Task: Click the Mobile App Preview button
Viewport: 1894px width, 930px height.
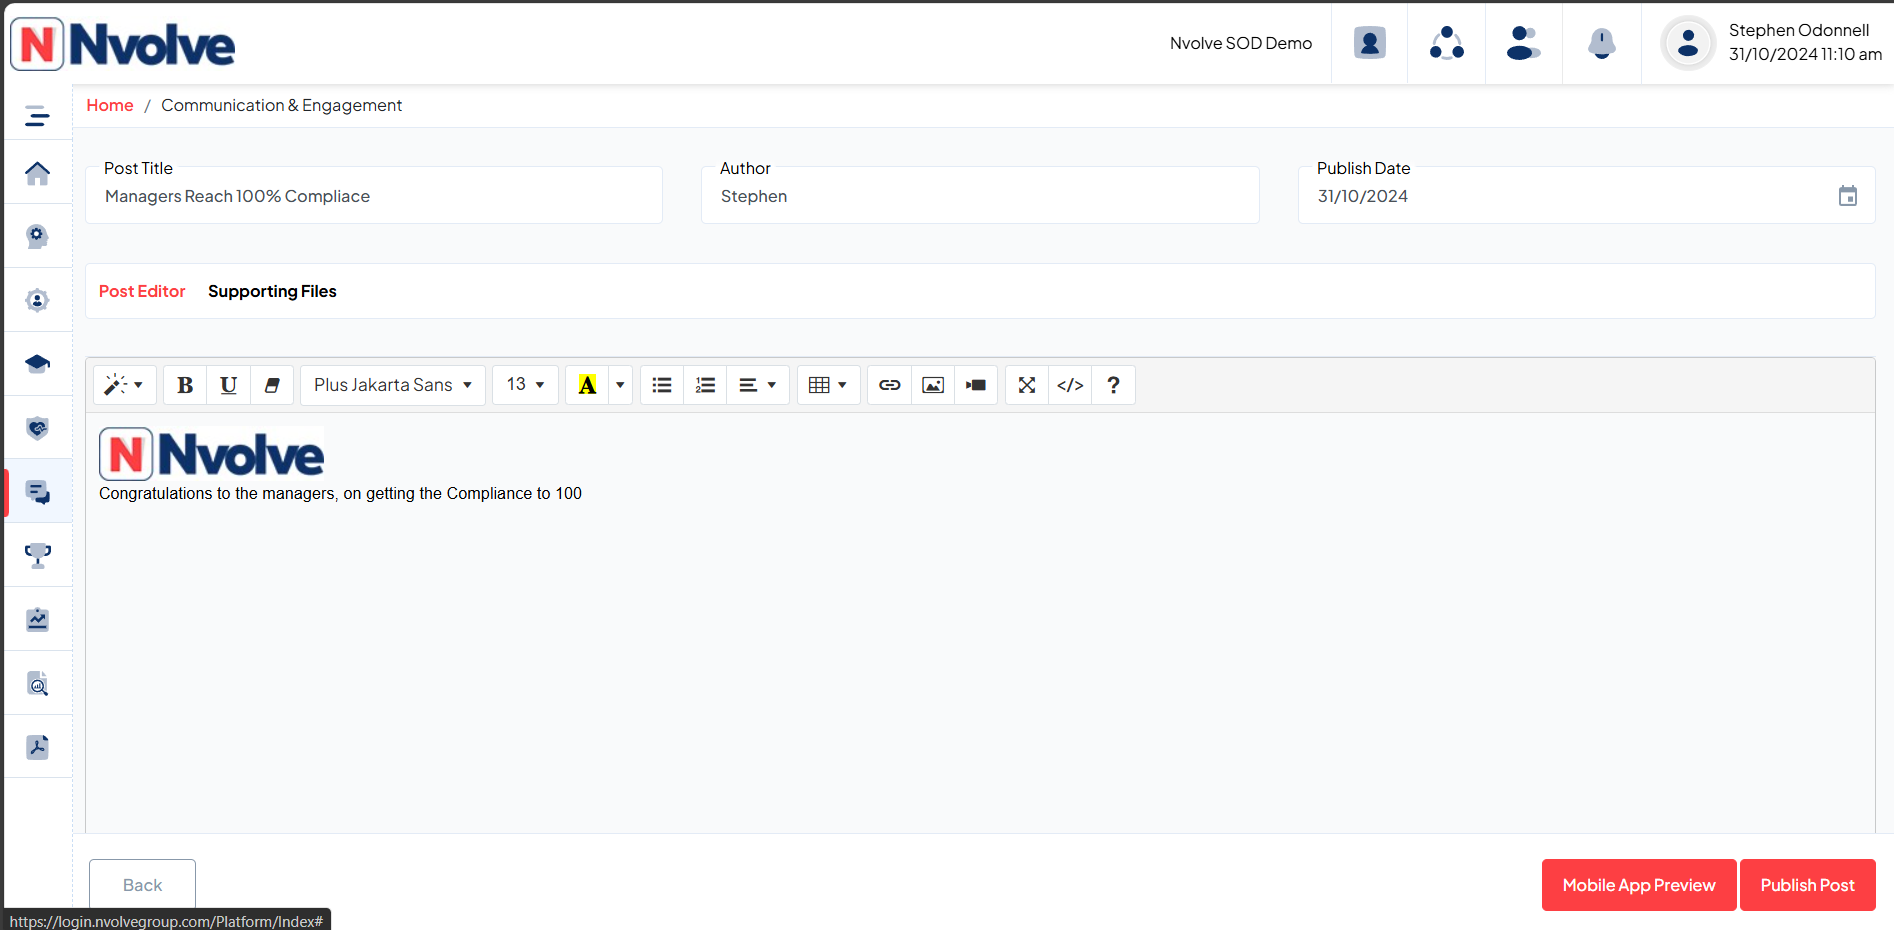Action: [x=1638, y=885]
